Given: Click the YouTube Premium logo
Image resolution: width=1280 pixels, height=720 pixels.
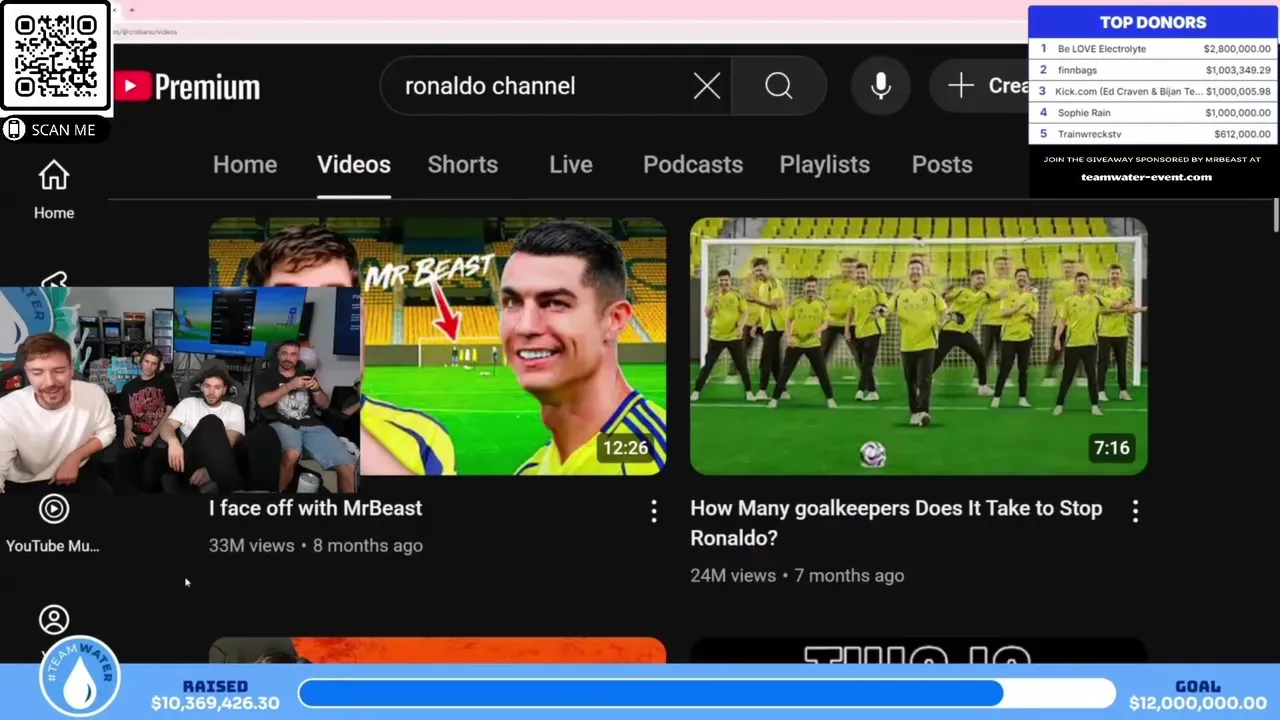Looking at the screenshot, I should click(x=187, y=87).
